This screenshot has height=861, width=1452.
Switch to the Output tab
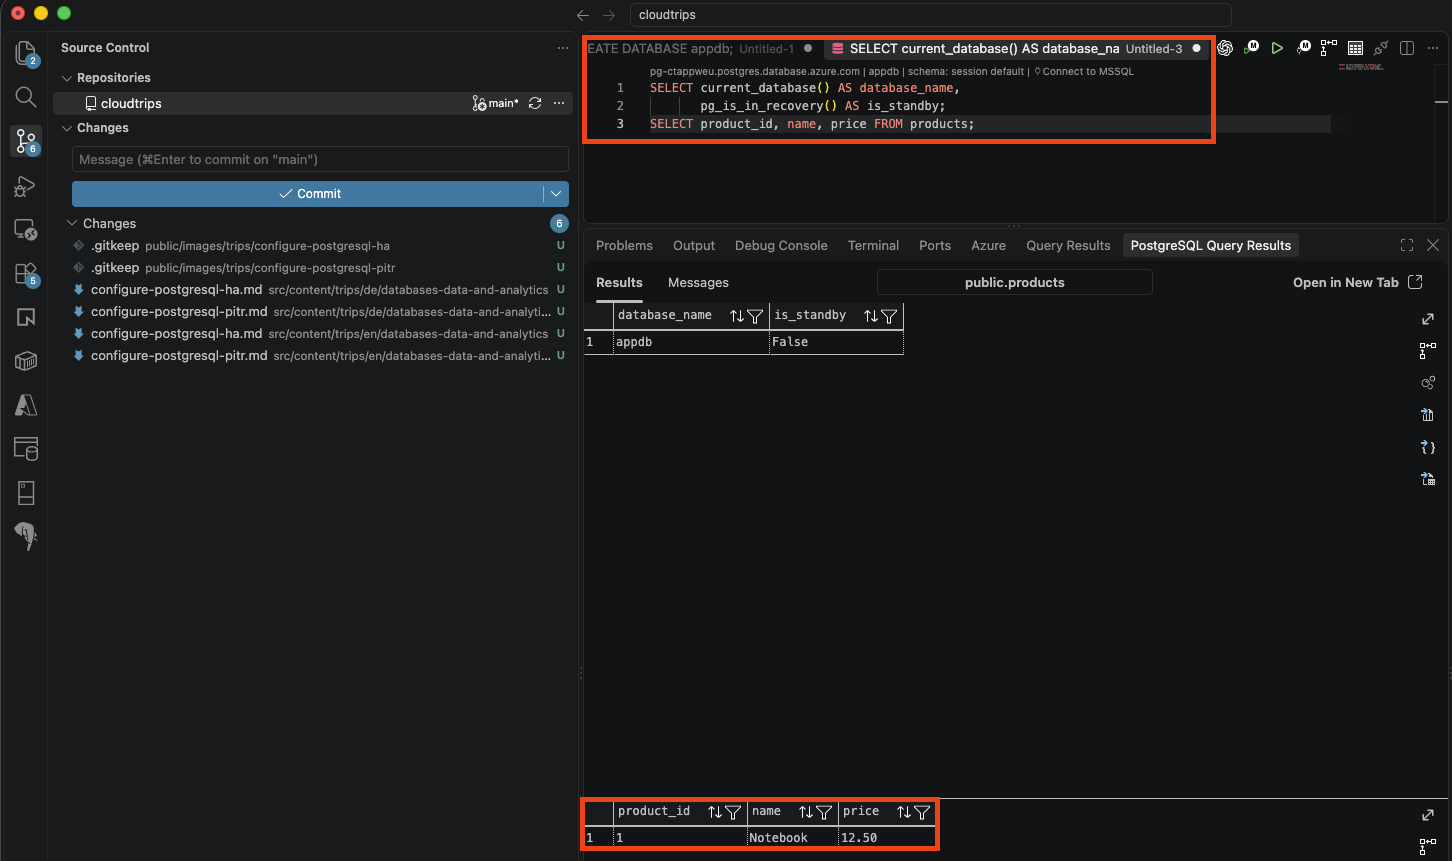point(694,245)
